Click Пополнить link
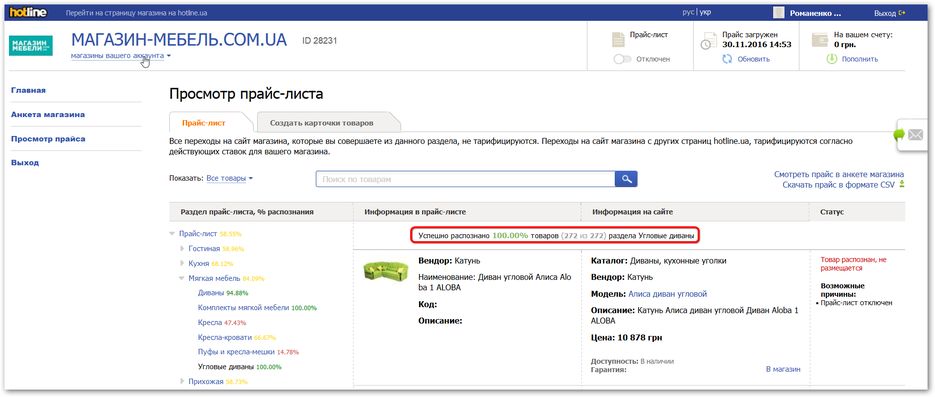935x397 pixels. pyautogui.click(x=860, y=59)
